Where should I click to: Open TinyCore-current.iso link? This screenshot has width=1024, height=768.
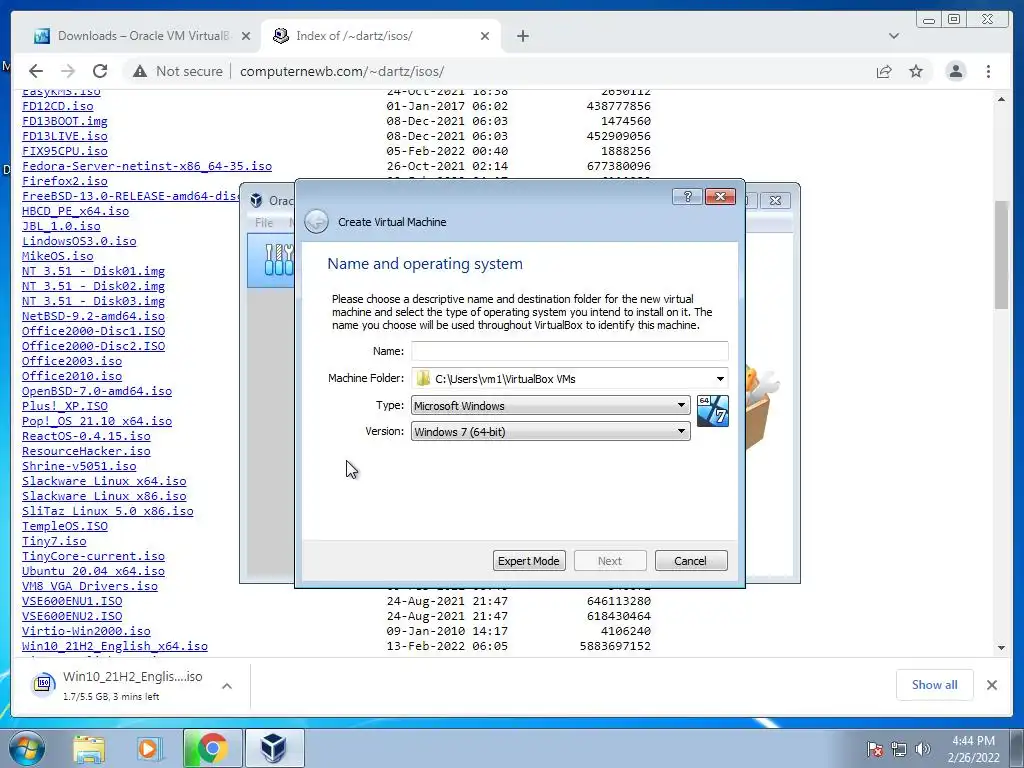click(93, 556)
